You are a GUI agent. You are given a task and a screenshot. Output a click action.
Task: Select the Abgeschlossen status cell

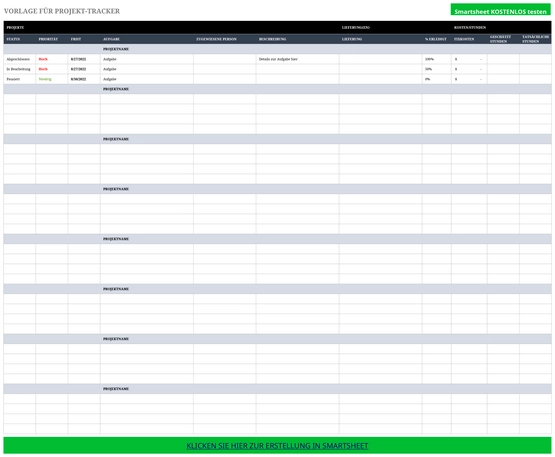pyautogui.click(x=19, y=59)
